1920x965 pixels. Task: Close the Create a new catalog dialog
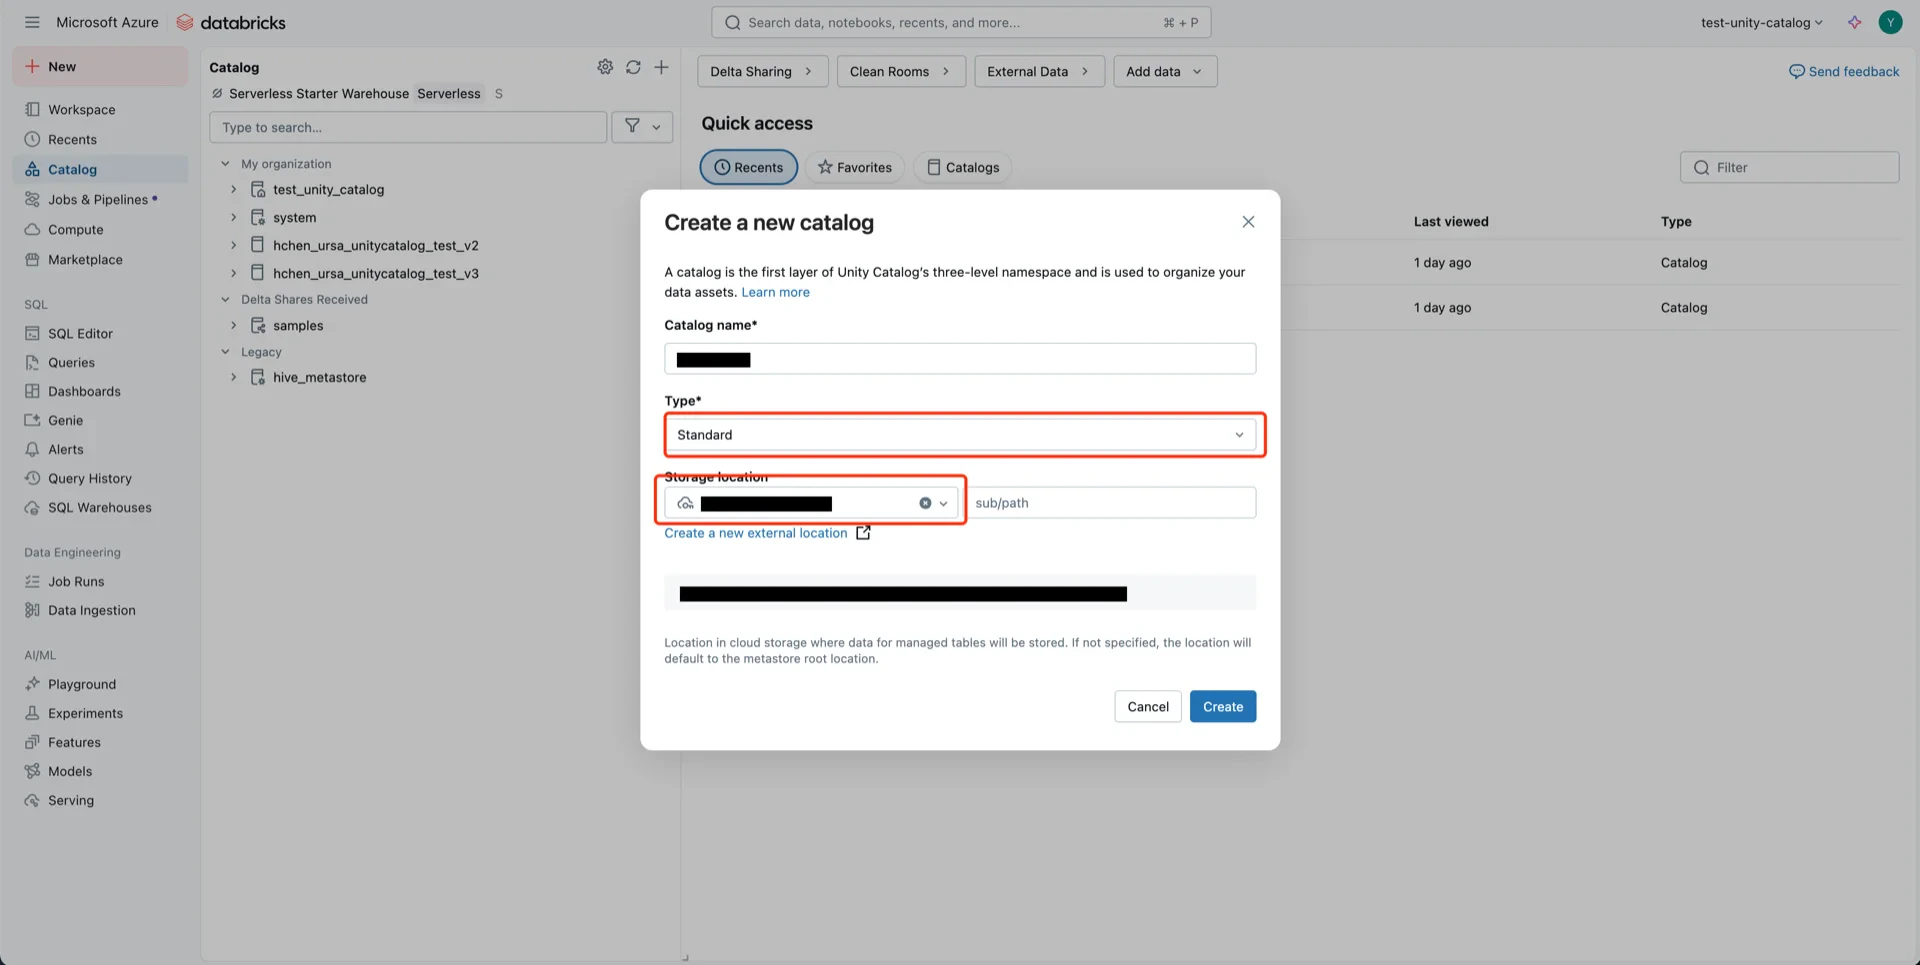(x=1248, y=222)
